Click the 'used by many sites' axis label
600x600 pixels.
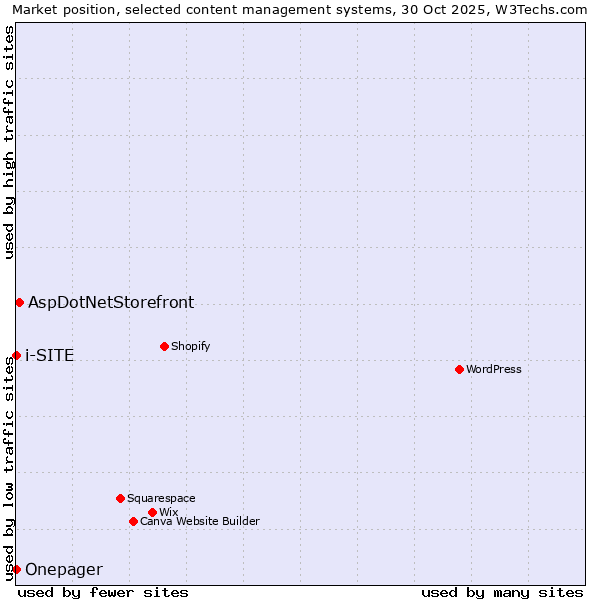pyautogui.click(x=502, y=592)
